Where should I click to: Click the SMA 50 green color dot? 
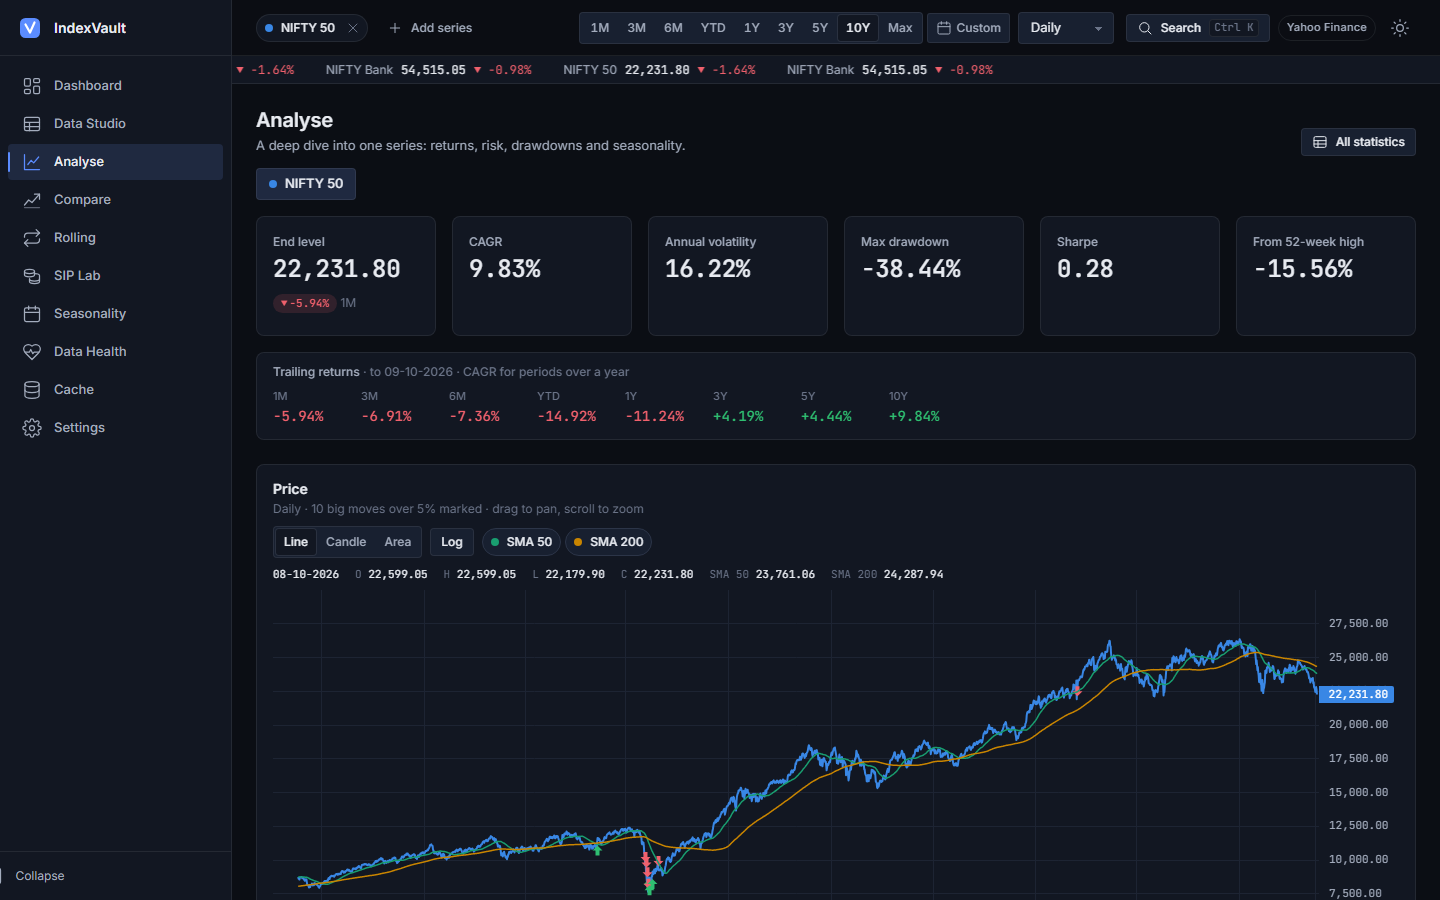(x=495, y=542)
